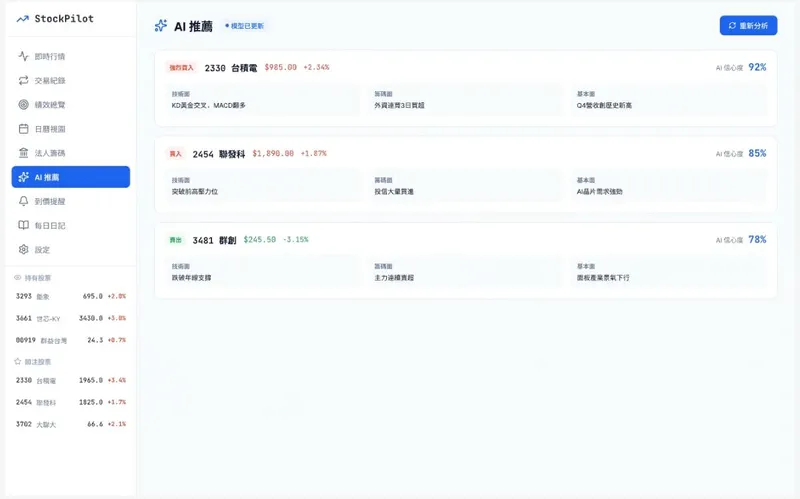Open the 3481 群創 card title
This screenshot has height=499, width=800.
214,240
